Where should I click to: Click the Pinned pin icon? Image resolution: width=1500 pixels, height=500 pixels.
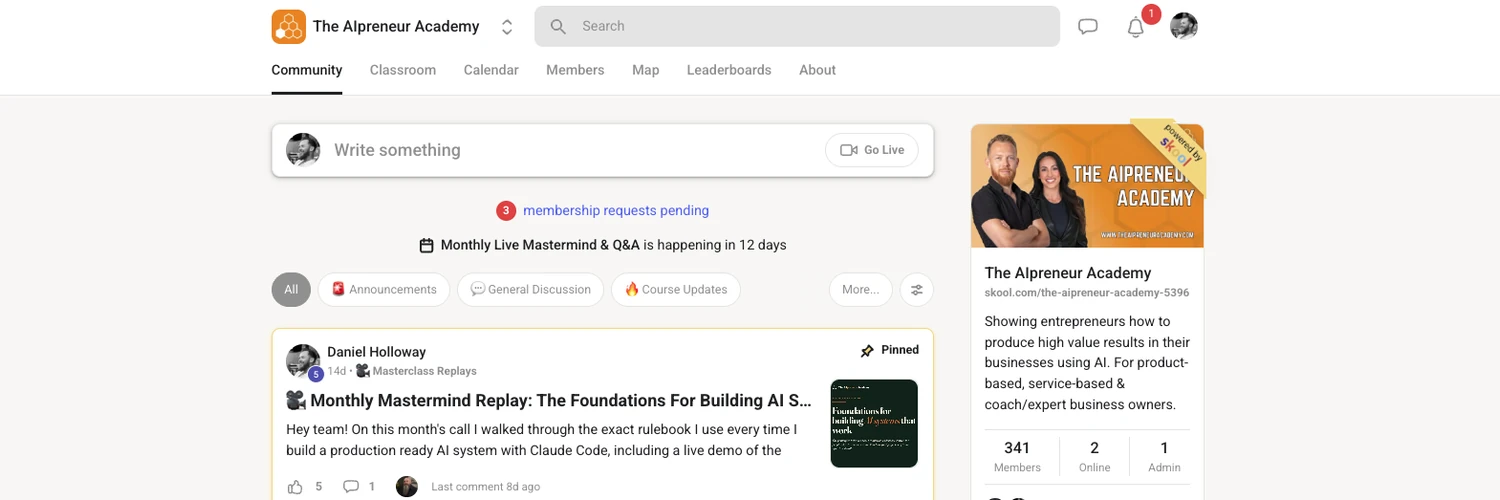point(867,351)
